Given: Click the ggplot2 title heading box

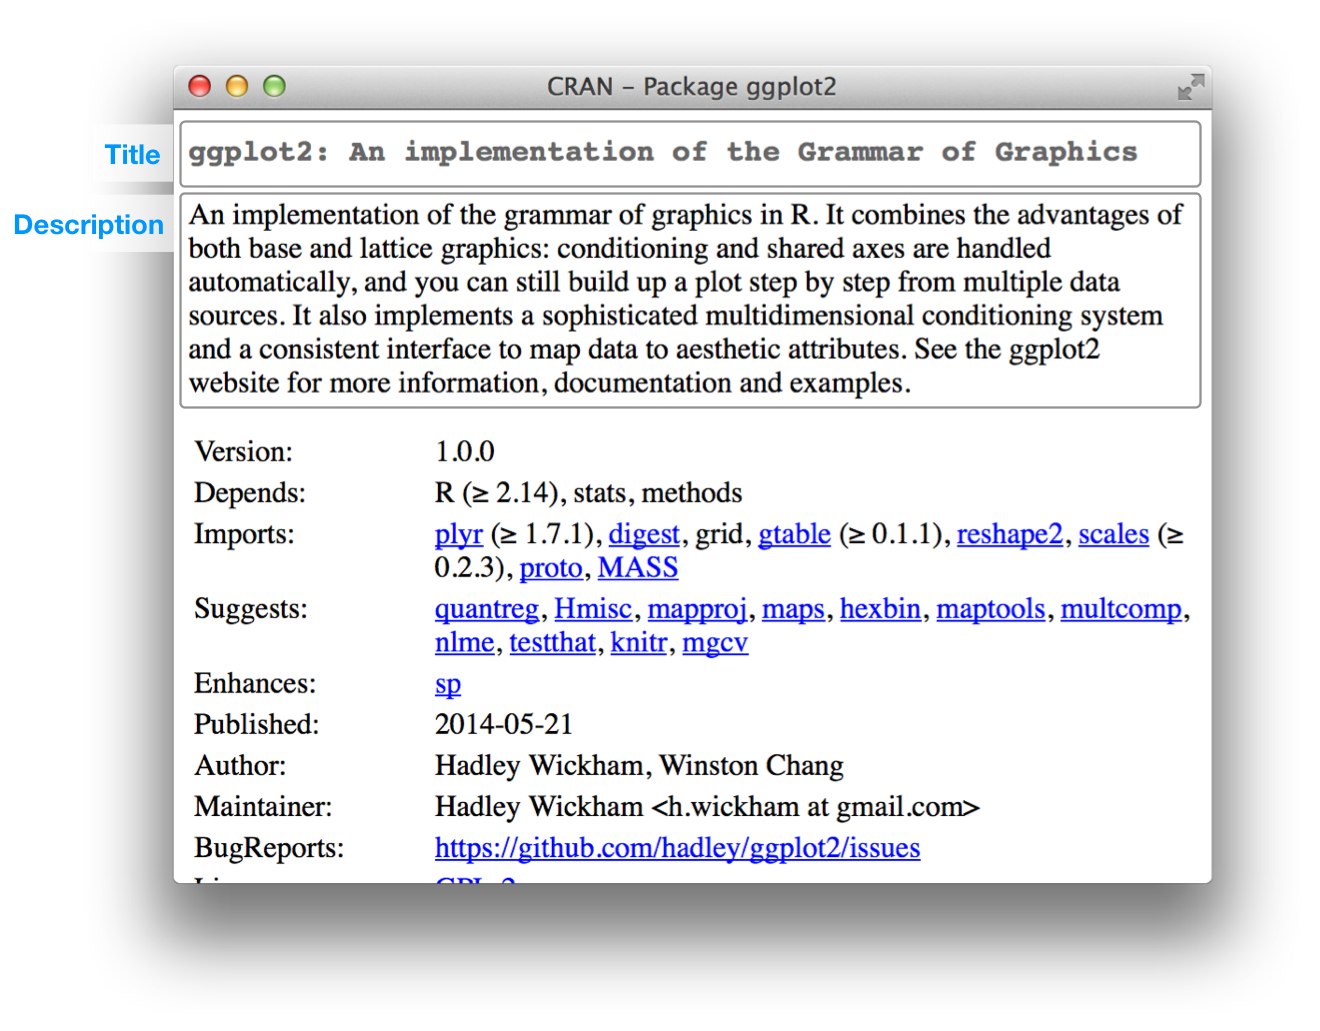Looking at the screenshot, I should coord(690,154).
